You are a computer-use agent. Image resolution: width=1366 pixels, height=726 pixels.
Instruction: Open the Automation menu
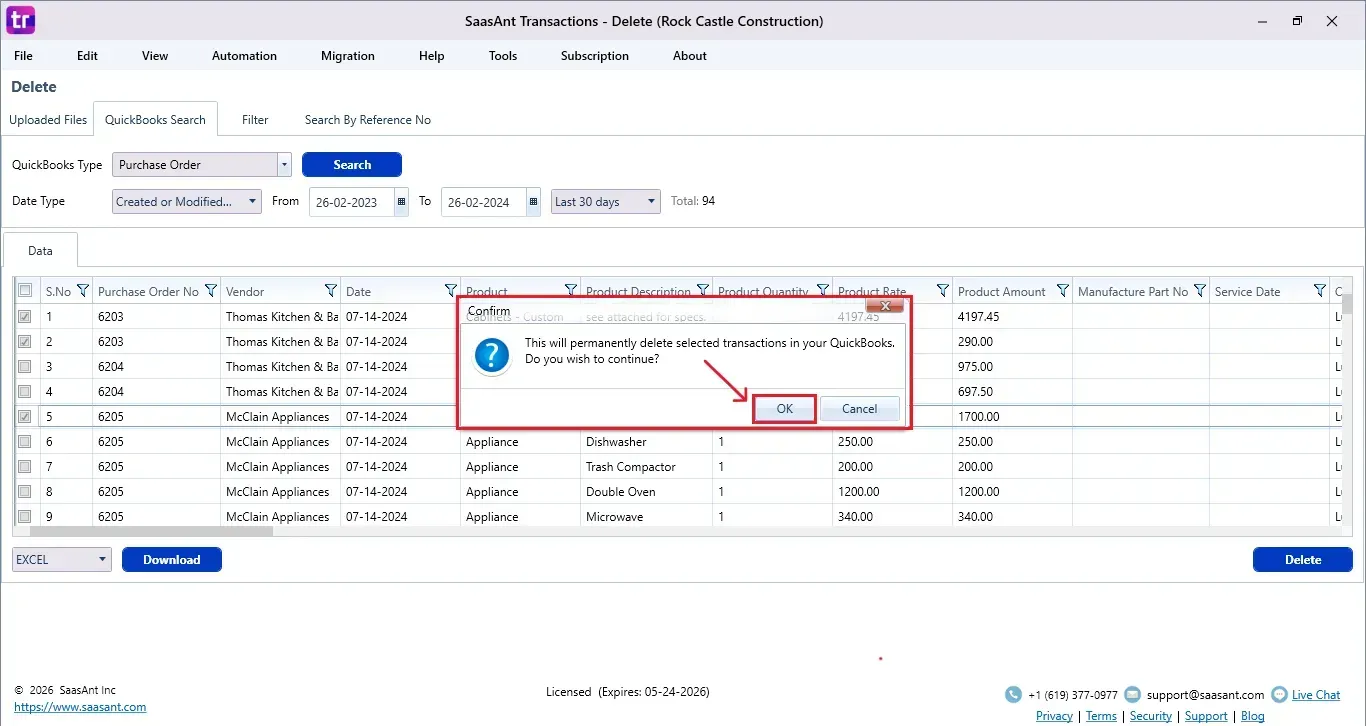[244, 56]
